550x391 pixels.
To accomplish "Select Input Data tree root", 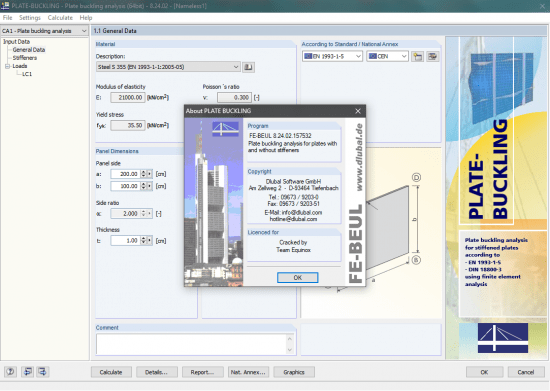I will pyautogui.click(x=16, y=42).
